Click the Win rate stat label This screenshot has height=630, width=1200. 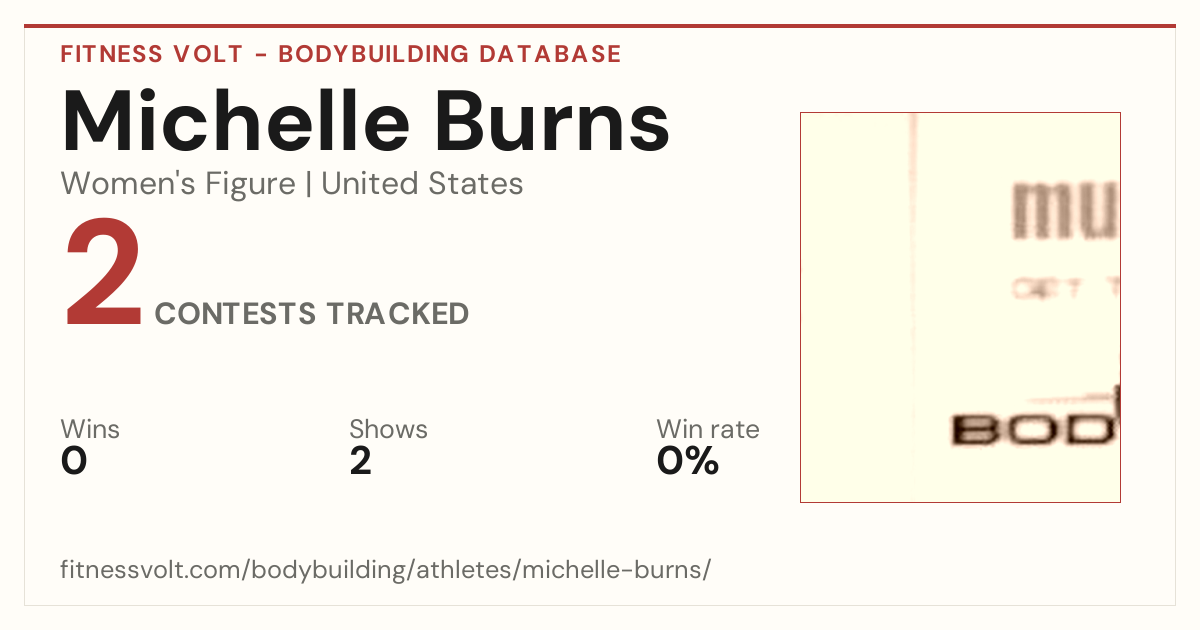708,429
